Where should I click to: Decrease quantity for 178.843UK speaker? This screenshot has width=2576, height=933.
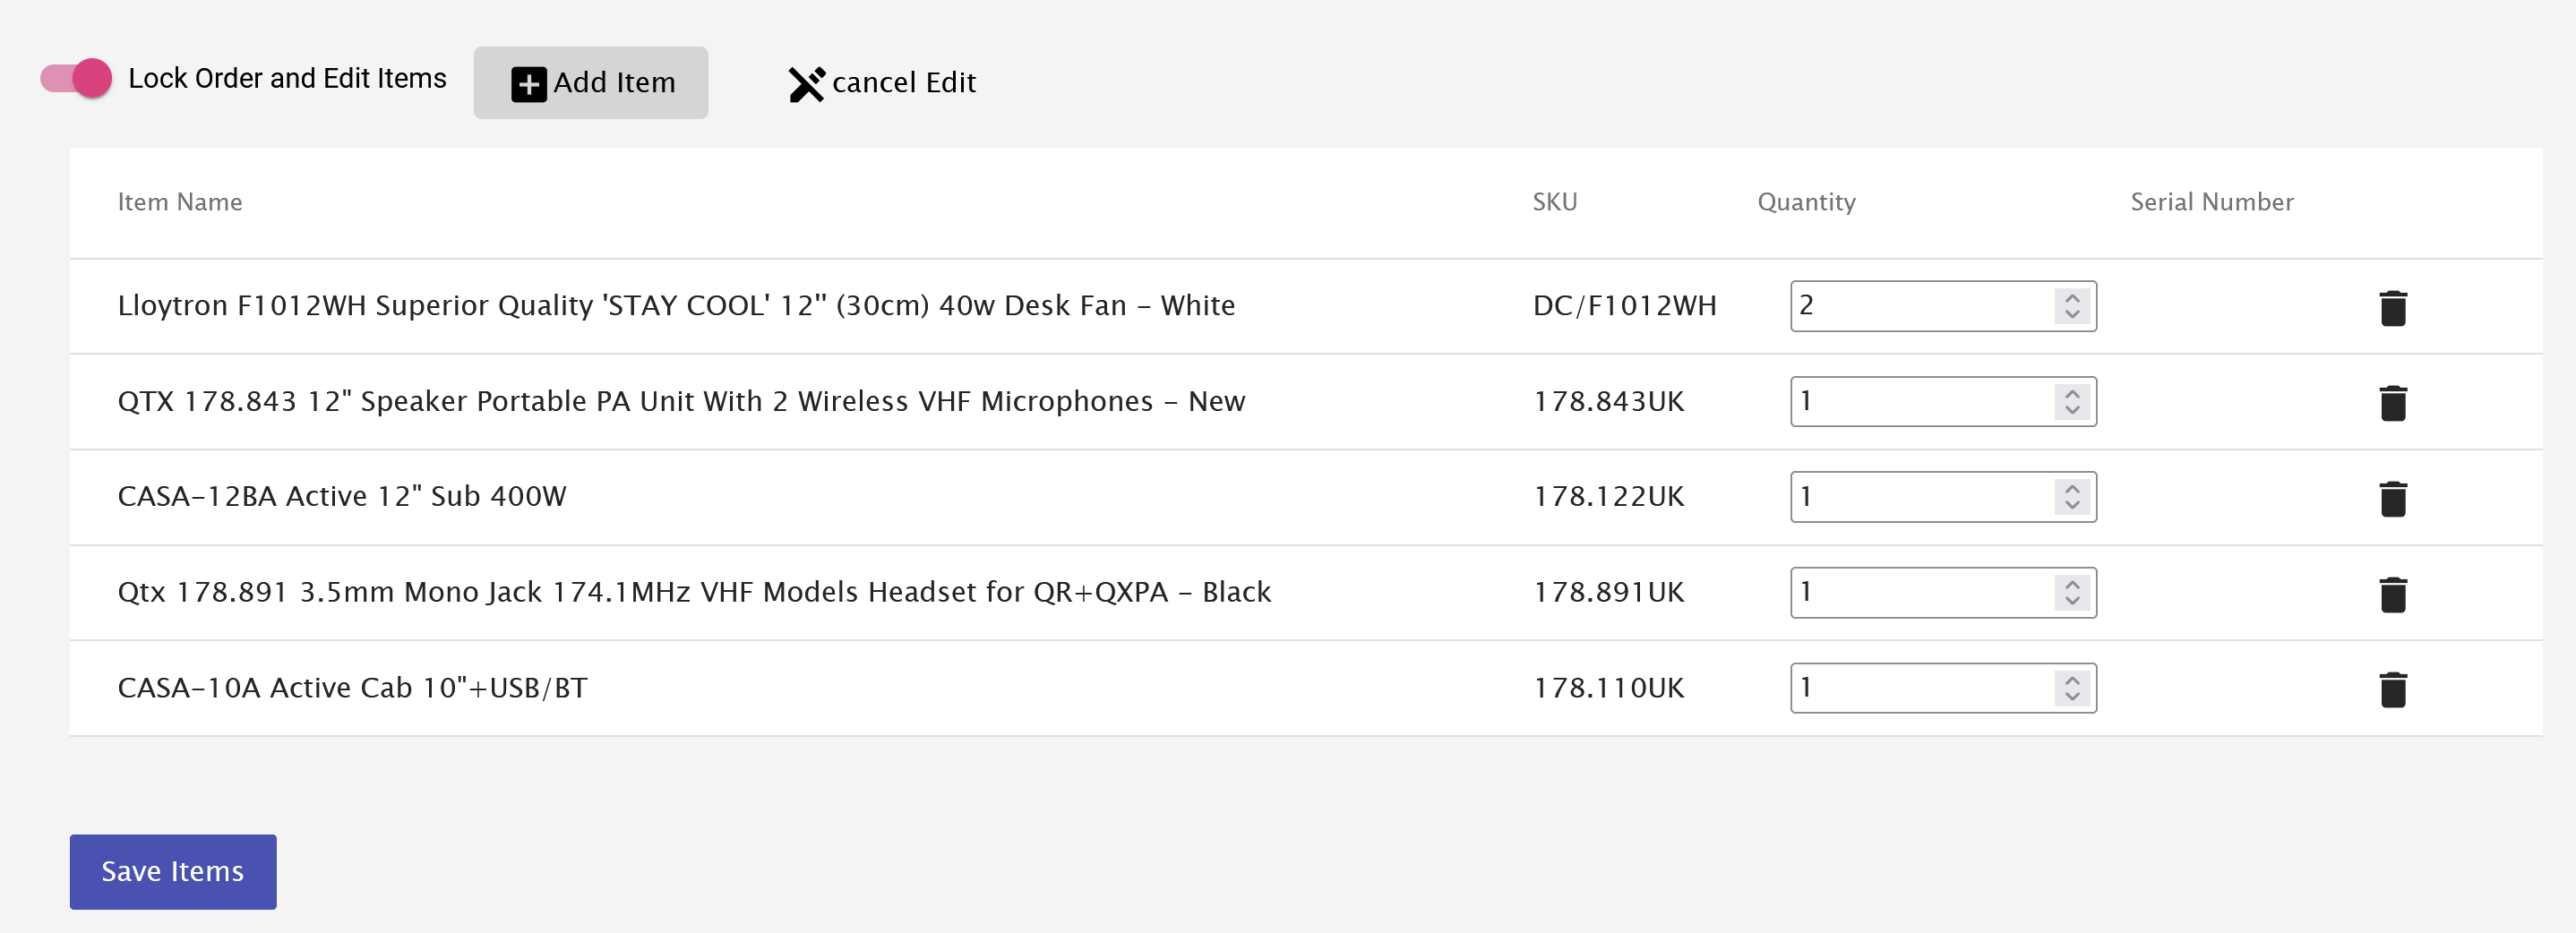click(2072, 410)
